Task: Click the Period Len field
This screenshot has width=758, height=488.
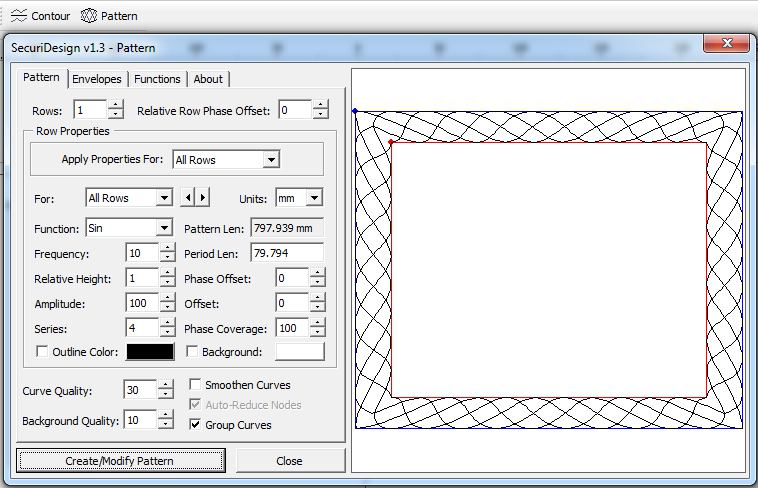Action: click(287, 253)
